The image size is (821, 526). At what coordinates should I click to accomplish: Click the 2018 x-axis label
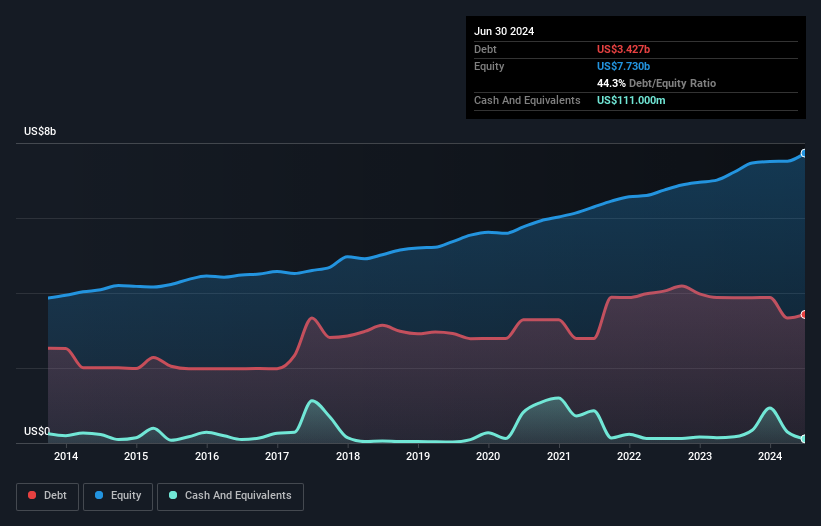click(348, 456)
